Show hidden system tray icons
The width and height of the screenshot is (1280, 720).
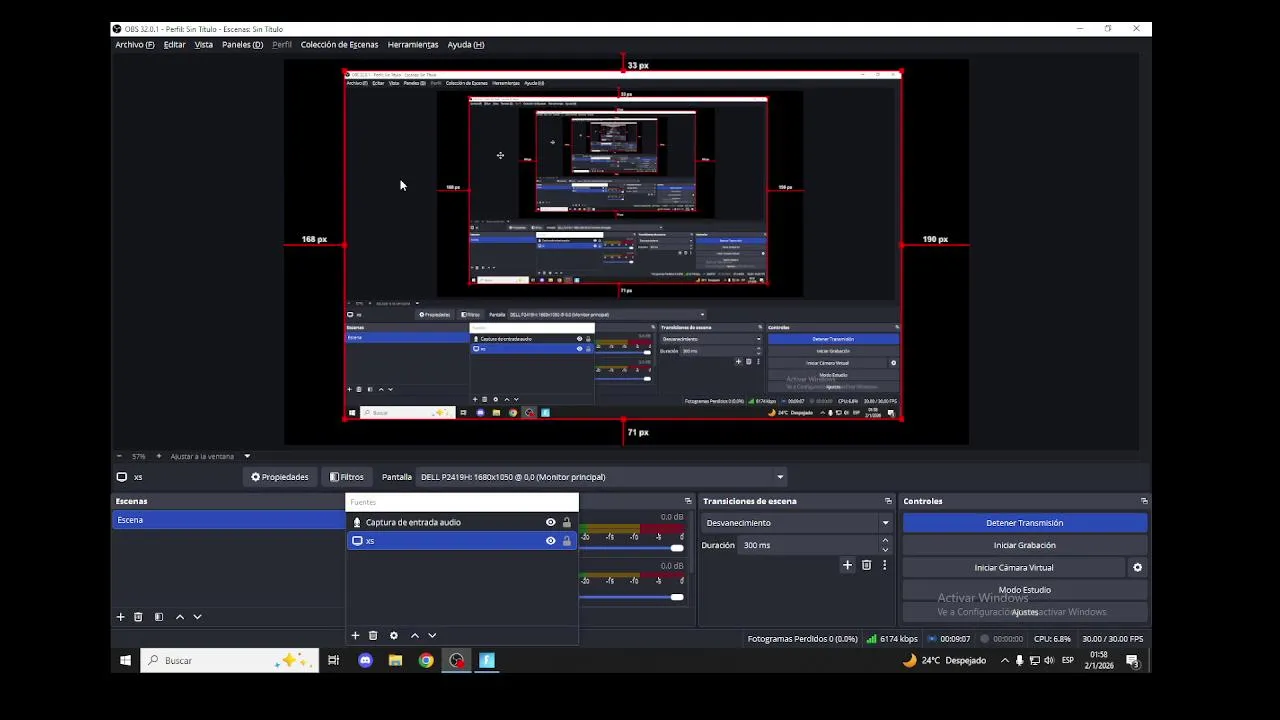tap(1005, 660)
